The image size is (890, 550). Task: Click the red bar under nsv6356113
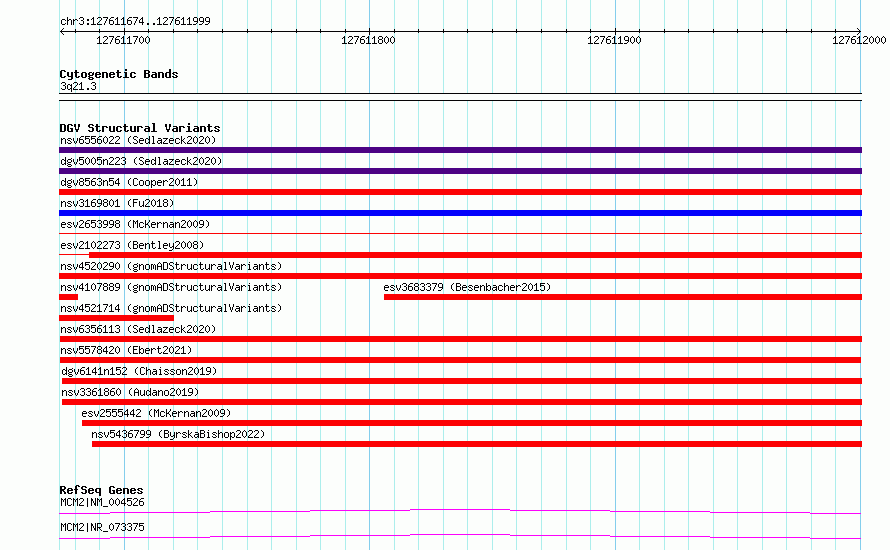[460, 339]
